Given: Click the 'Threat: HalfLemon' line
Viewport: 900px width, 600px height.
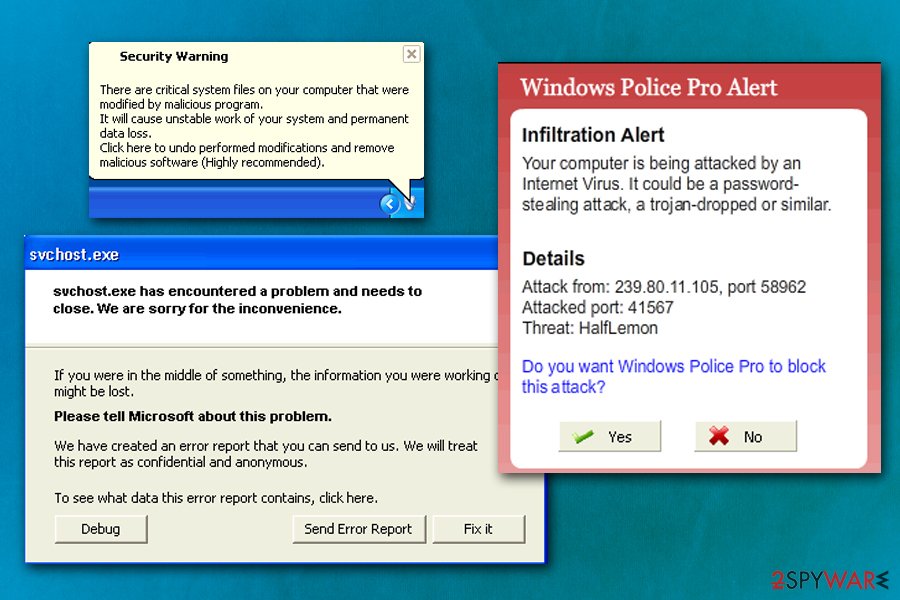Looking at the screenshot, I should tap(589, 328).
